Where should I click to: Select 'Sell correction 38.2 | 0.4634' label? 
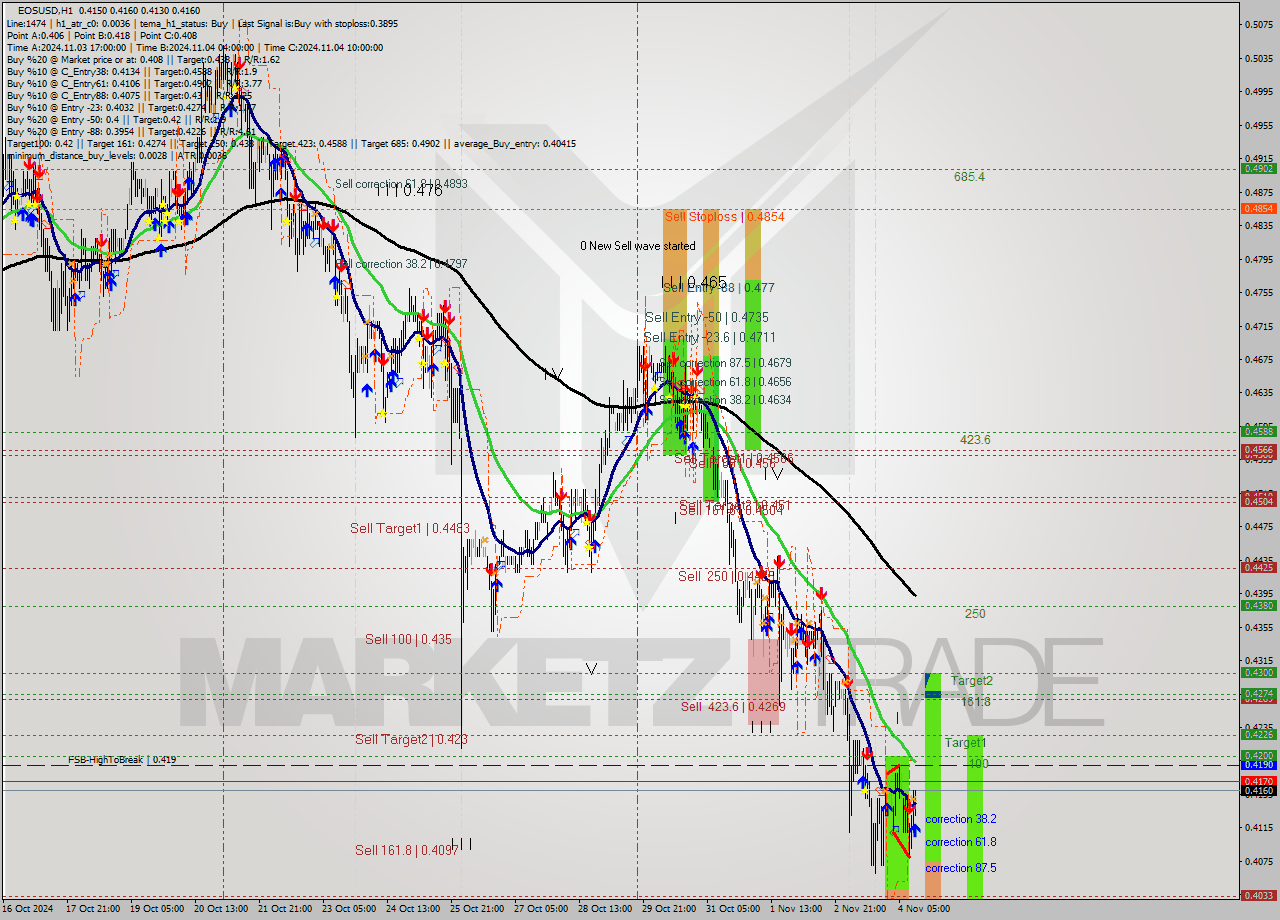726,400
